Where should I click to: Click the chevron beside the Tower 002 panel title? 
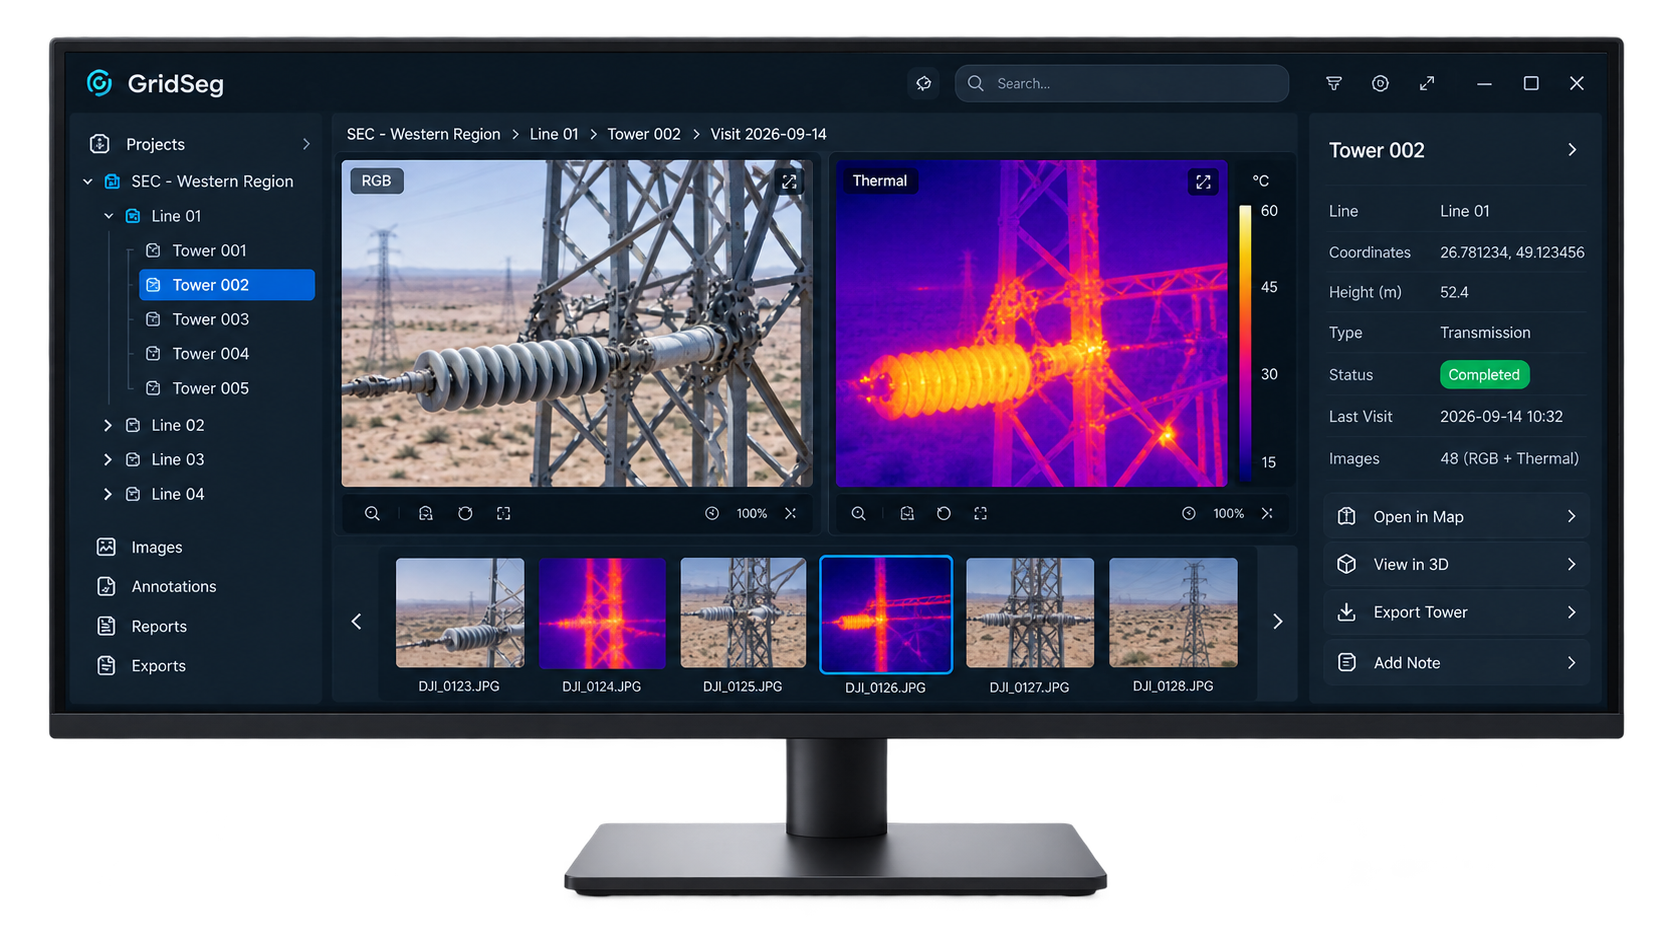coord(1572,150)
